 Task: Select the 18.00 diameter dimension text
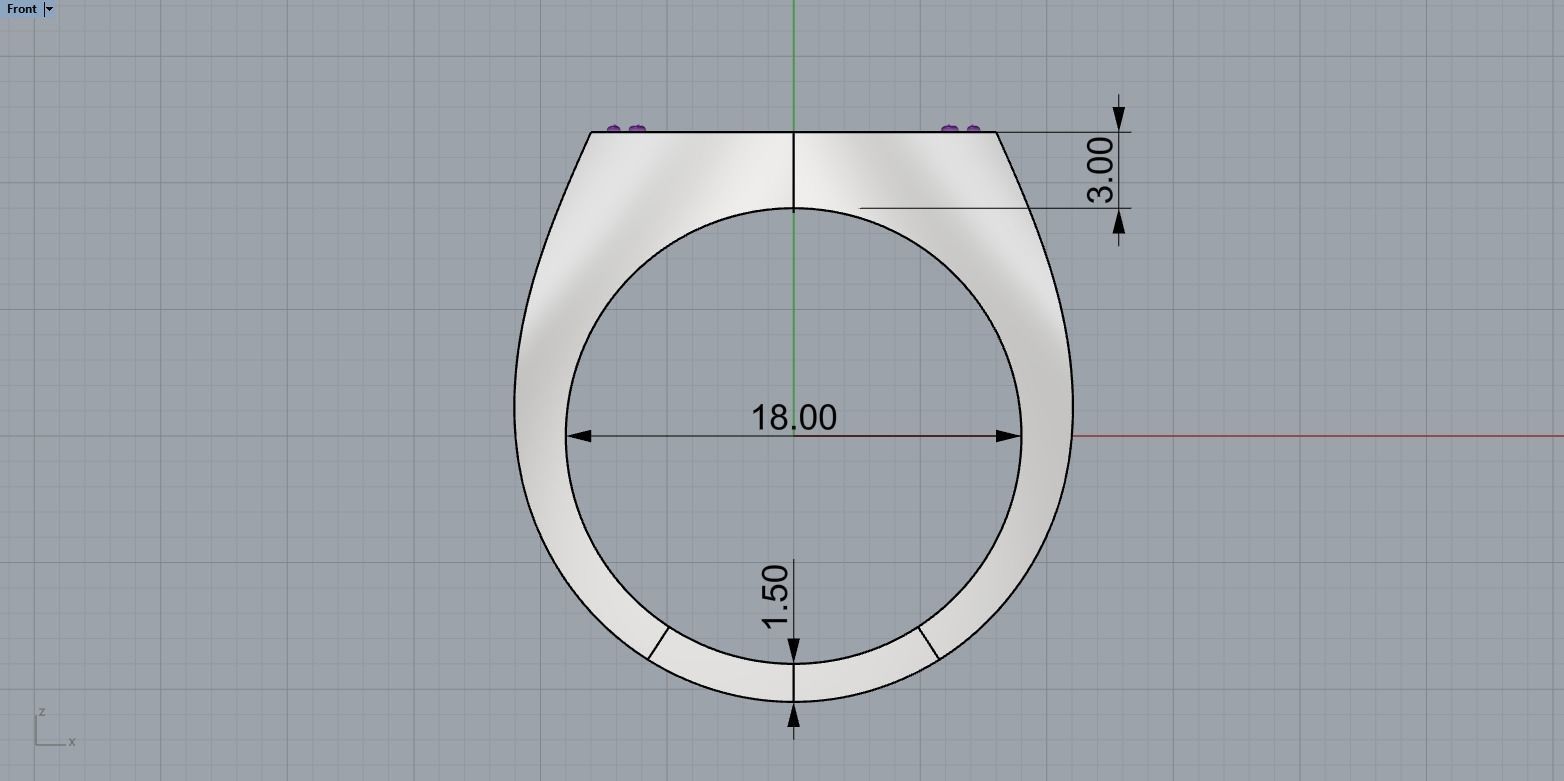tap(793, 417)
